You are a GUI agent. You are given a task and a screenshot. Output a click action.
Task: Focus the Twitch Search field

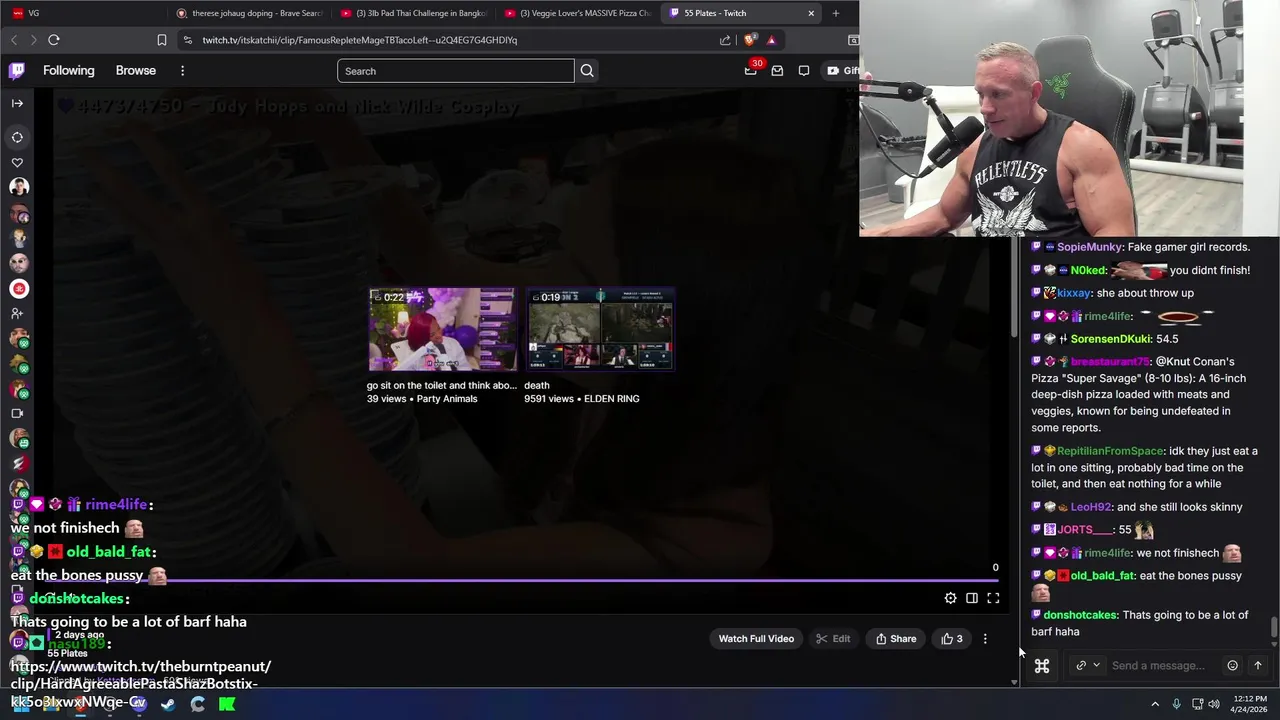pos(456,71)
